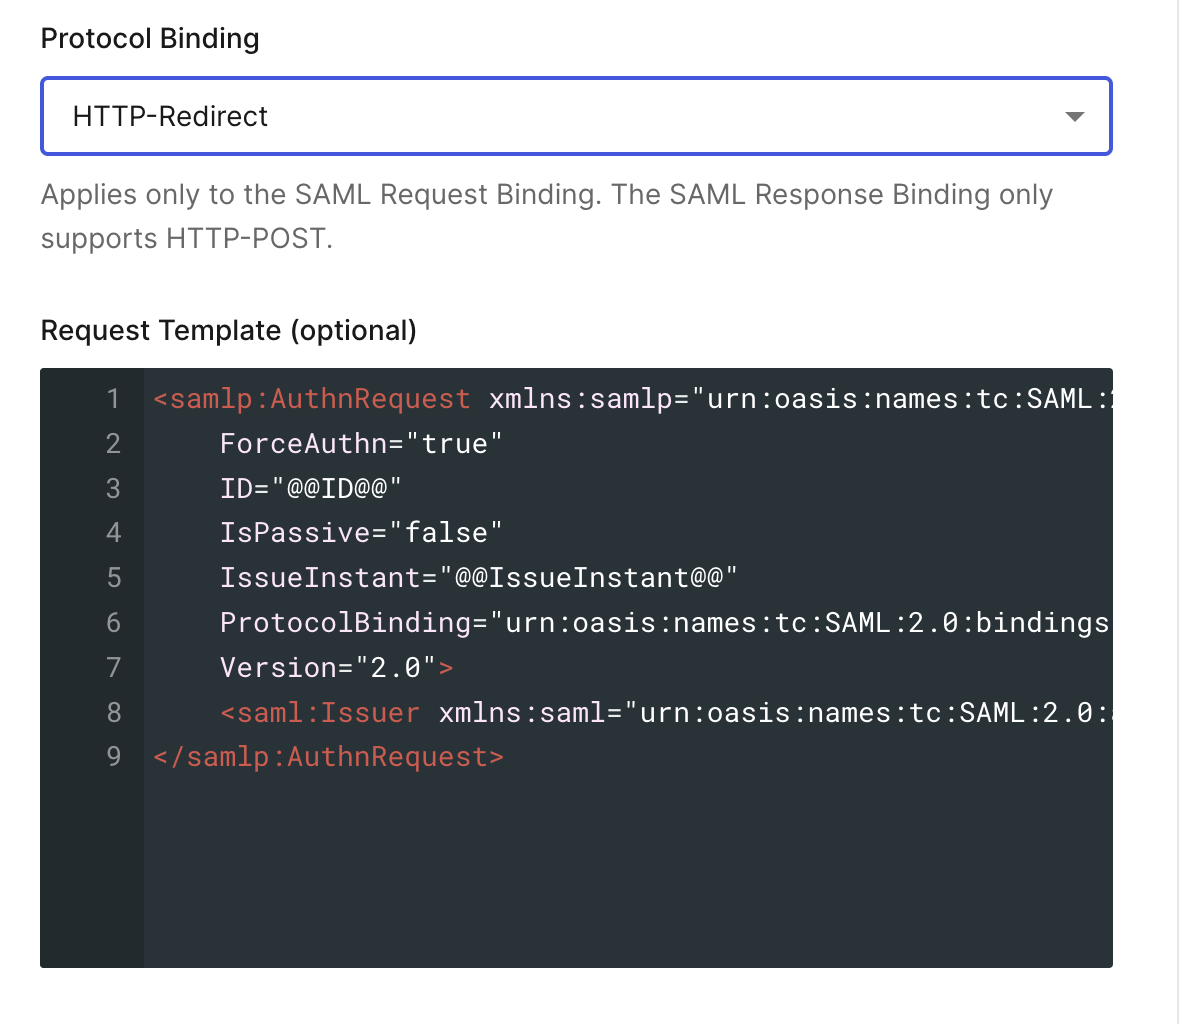Click line number 4 in the gutter
This screenshot has height=1024, width=1186.
[113, 533]
